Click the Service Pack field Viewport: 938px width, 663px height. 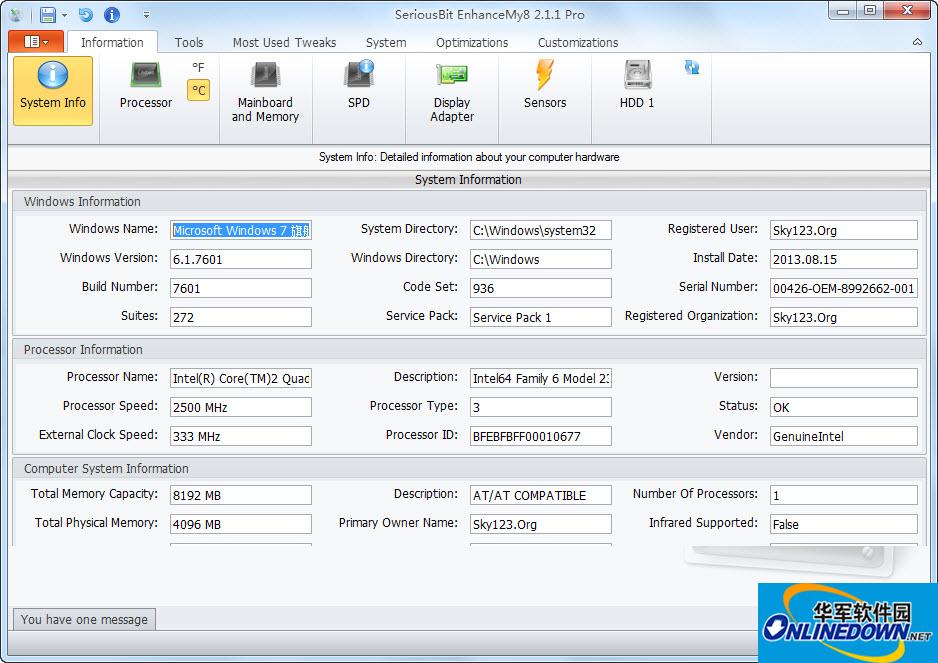click(x=541, y=317)
